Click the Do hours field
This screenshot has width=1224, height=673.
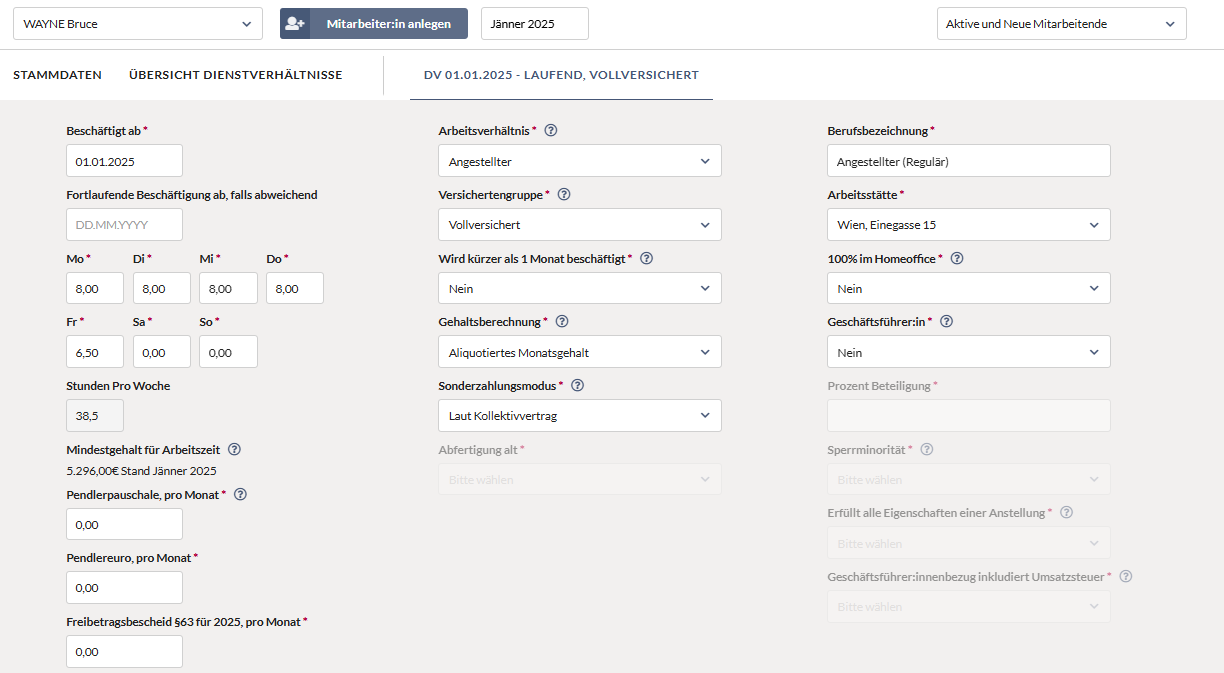[x=295, y=288]
